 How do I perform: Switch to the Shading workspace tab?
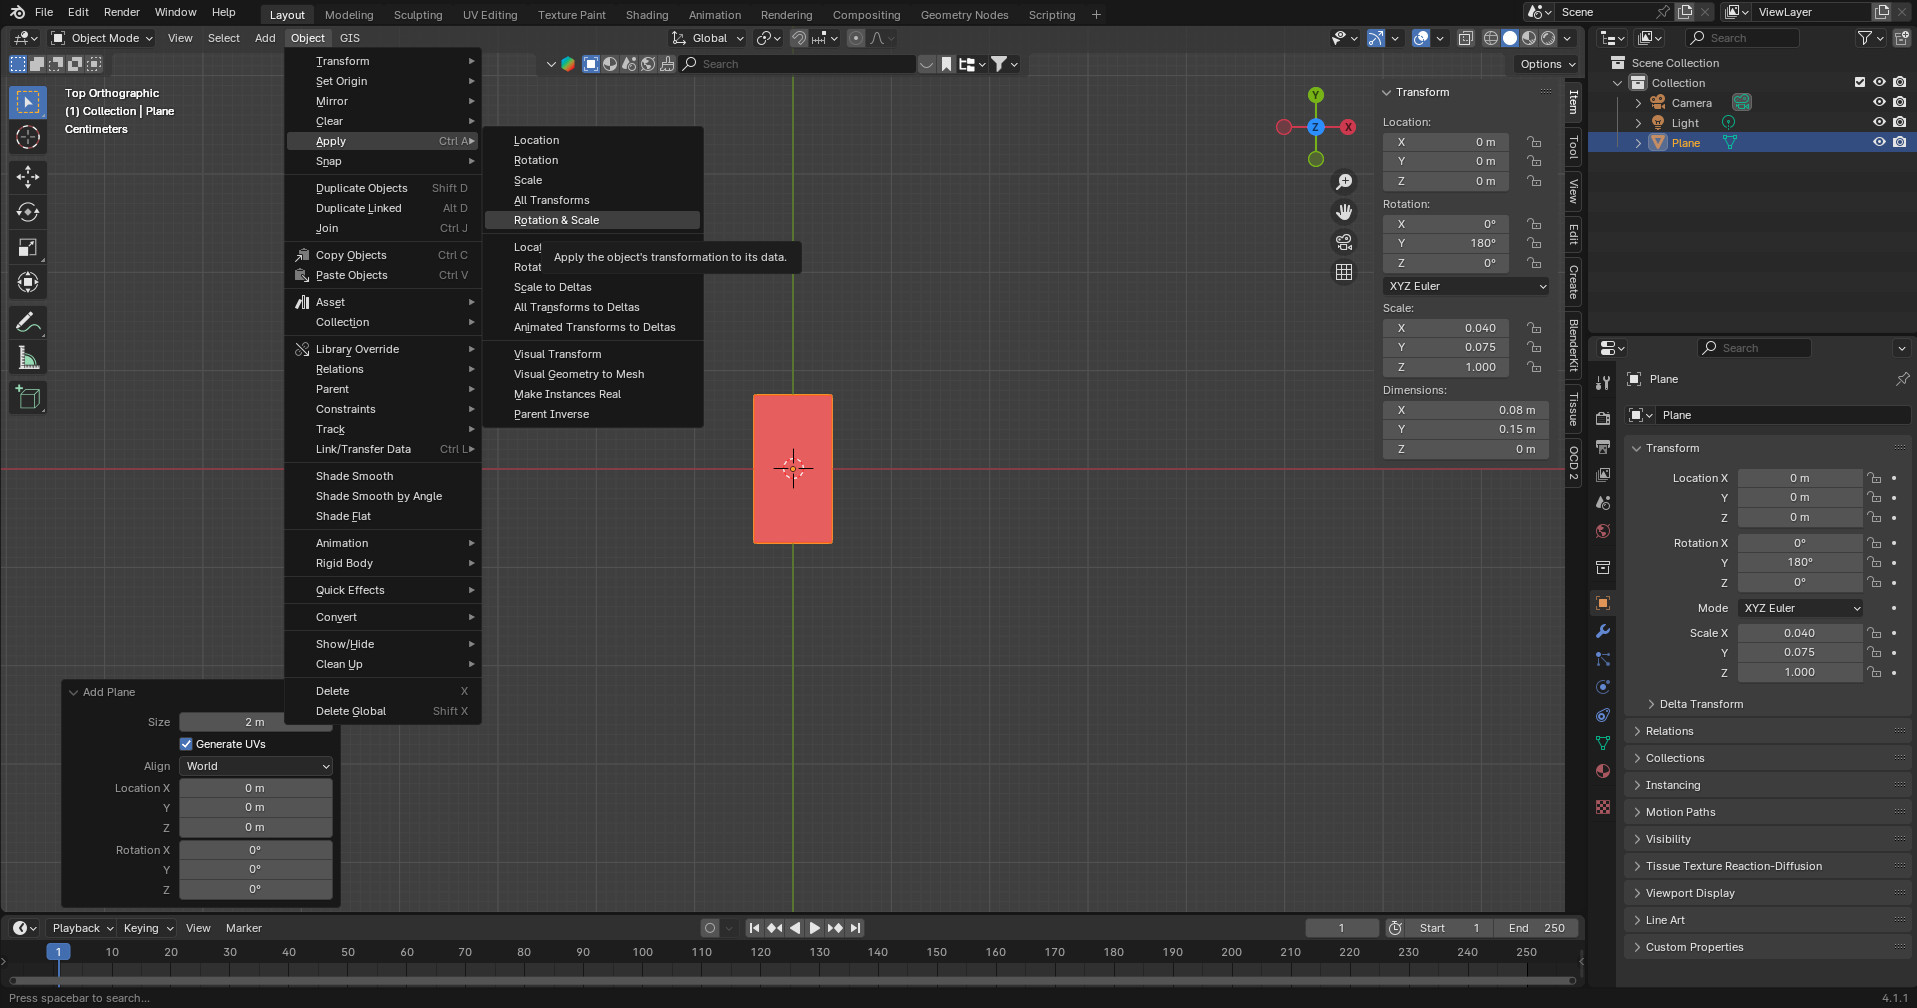coord(646,15)
